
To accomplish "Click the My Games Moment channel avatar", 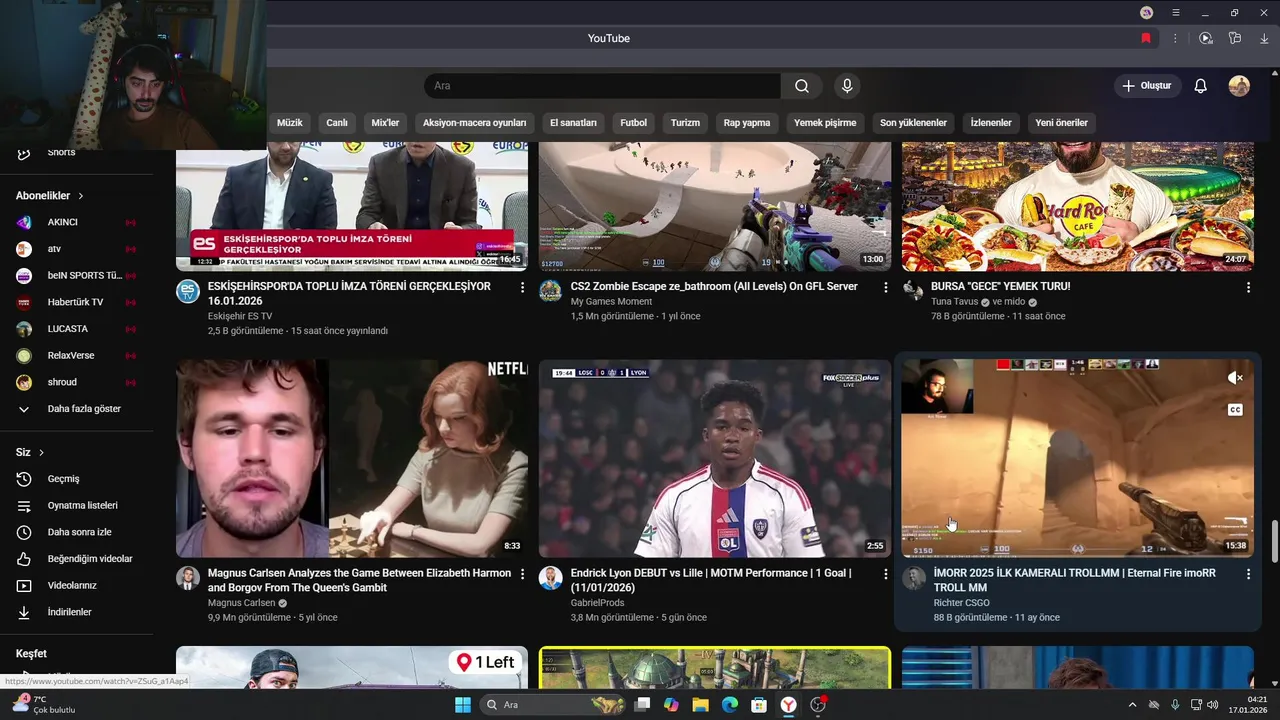I will pyautogui.click(x=550, y=291).
